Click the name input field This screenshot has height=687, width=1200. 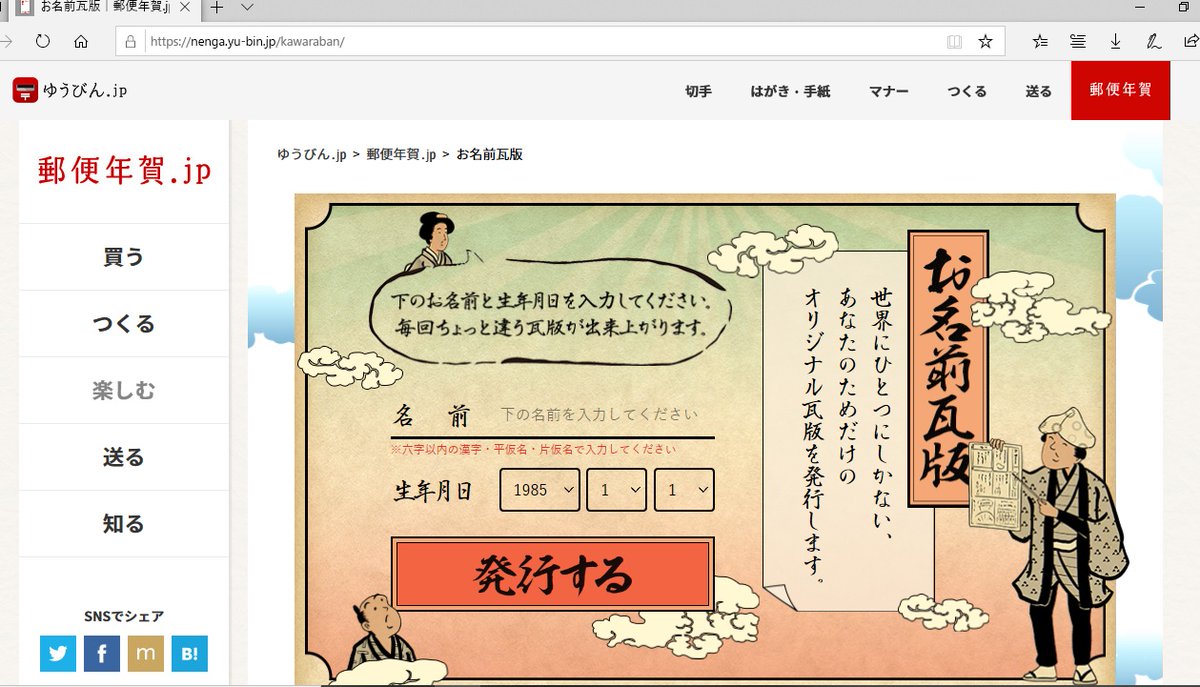(x=605, y=414)
